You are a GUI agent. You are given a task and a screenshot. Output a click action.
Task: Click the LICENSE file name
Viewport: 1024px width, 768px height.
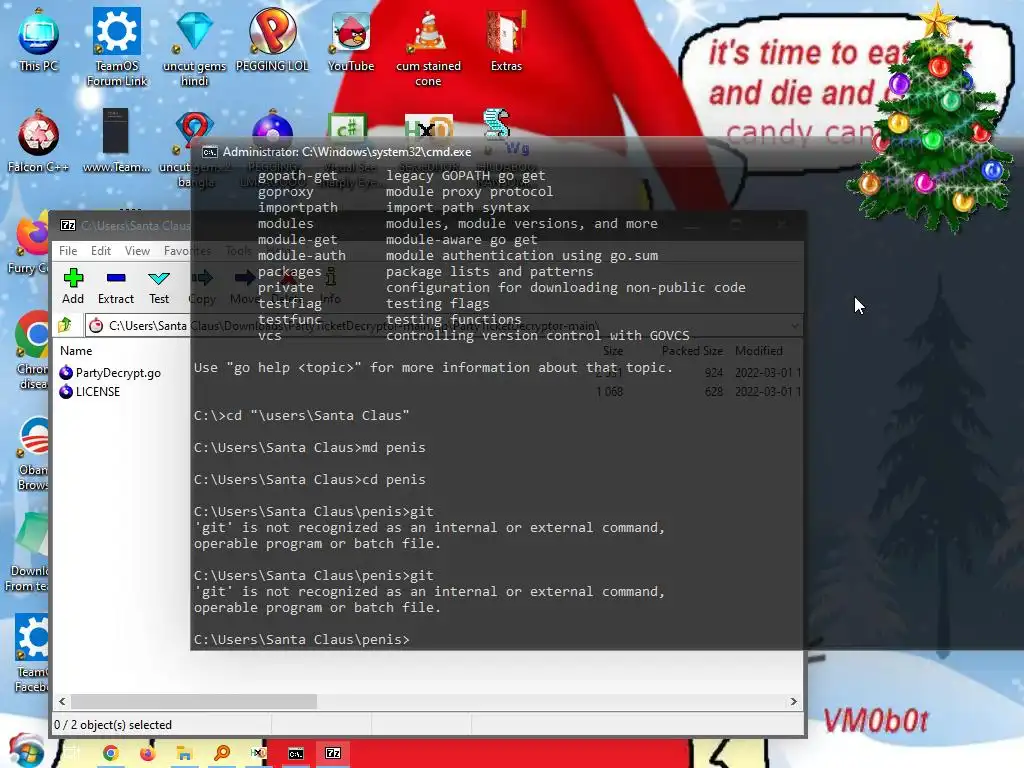[x=98, y=392]
